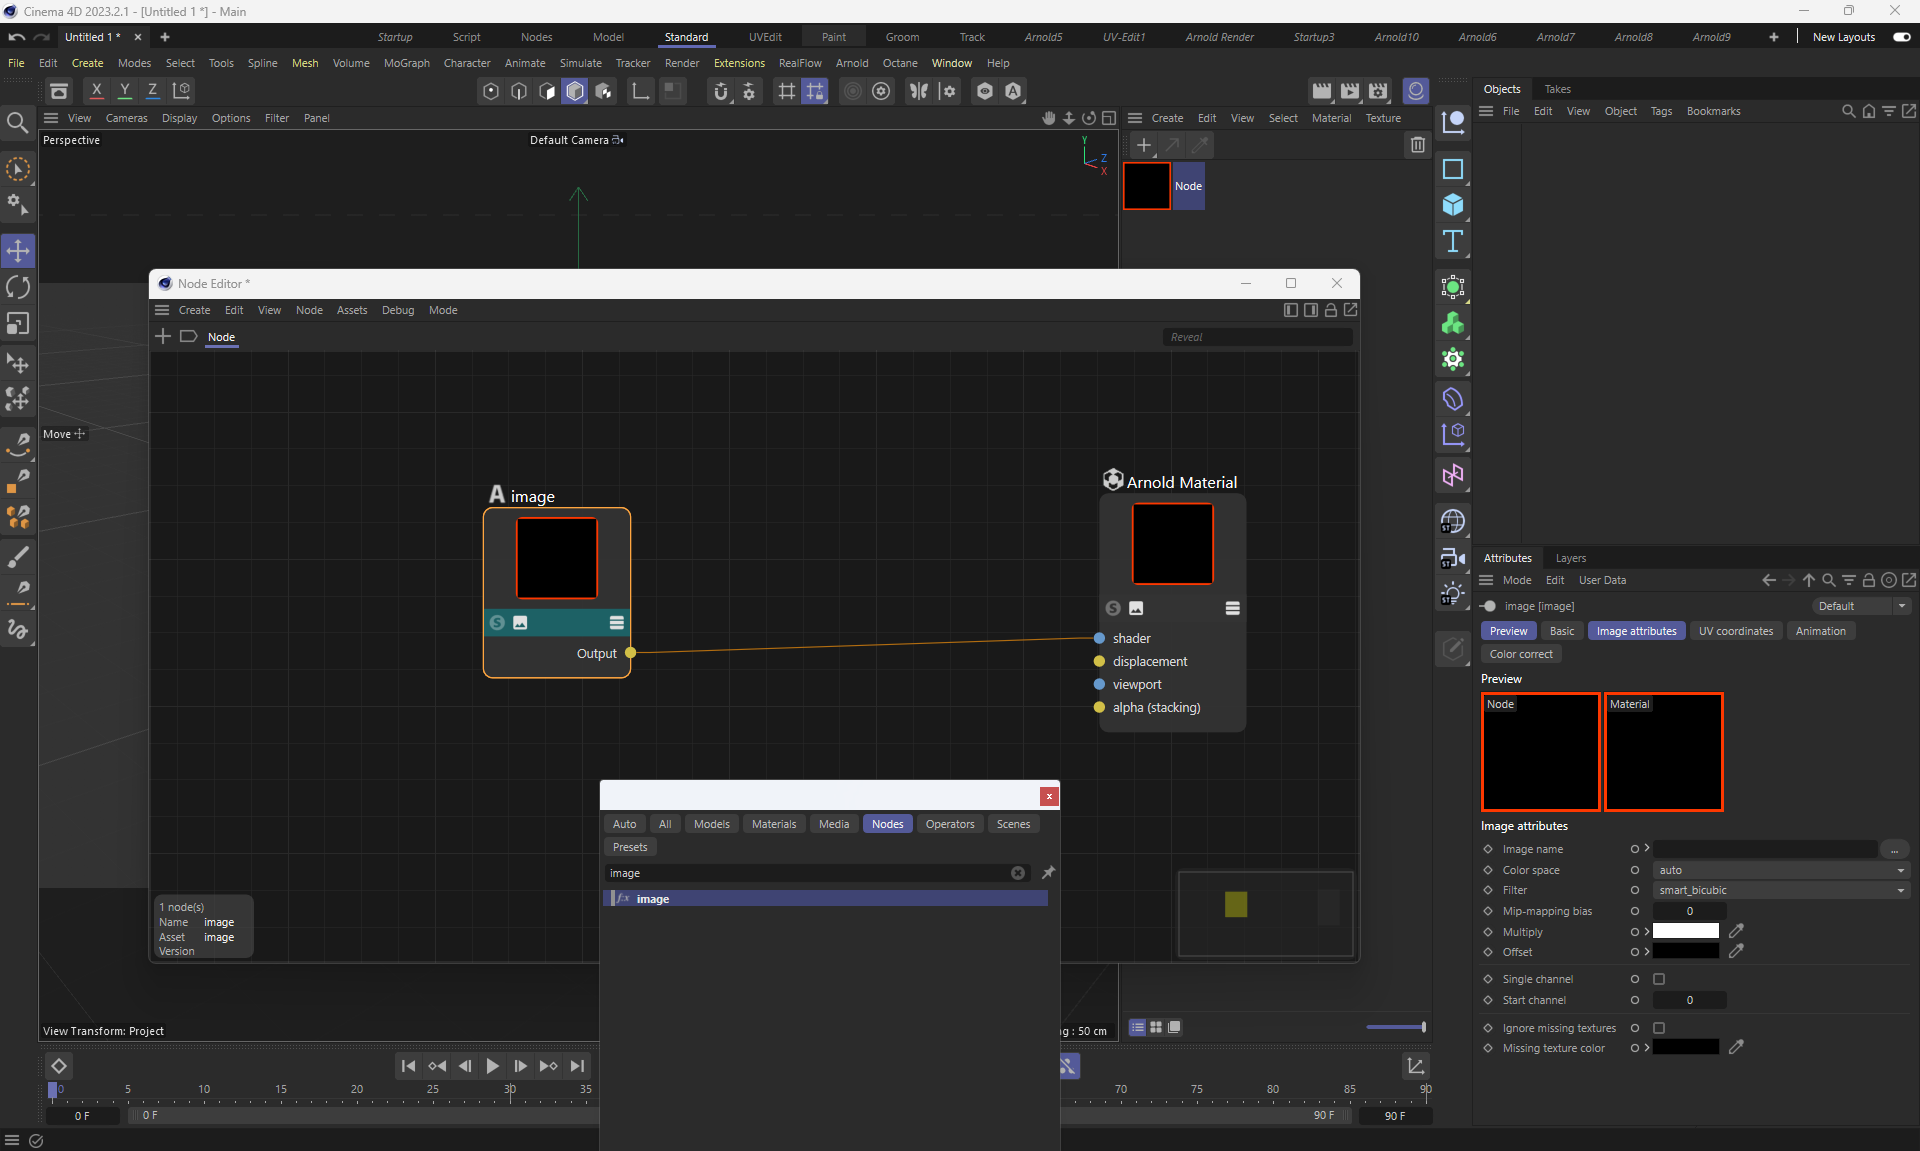
Task: Click the add node plus icon in the Node Editor
Action: 163,336
